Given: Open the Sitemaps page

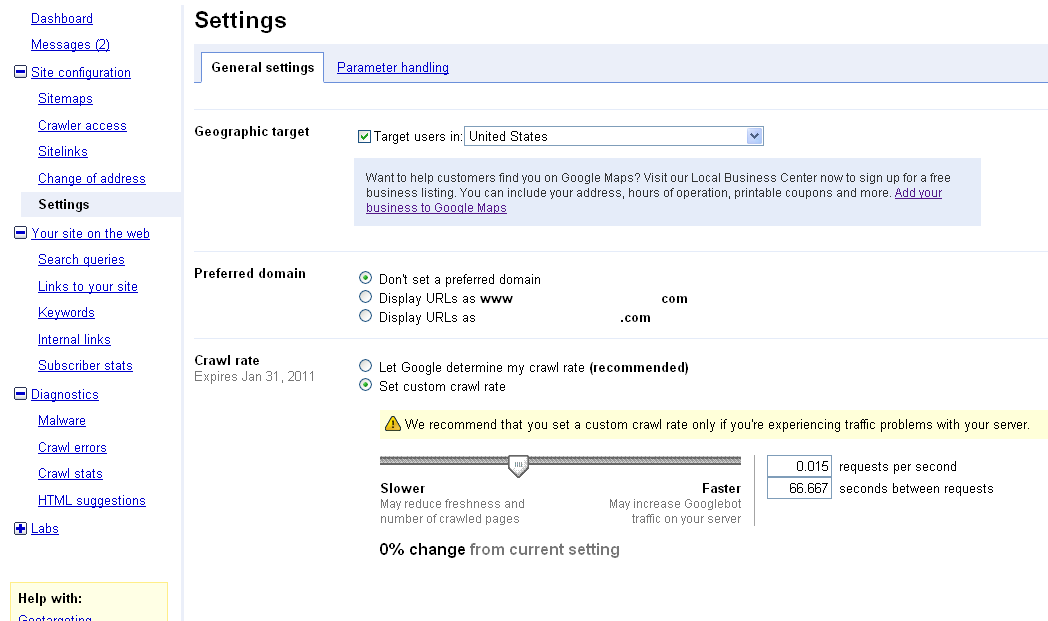Looking at the screenshot, I should pyautogui.click(x=65, y=99).
